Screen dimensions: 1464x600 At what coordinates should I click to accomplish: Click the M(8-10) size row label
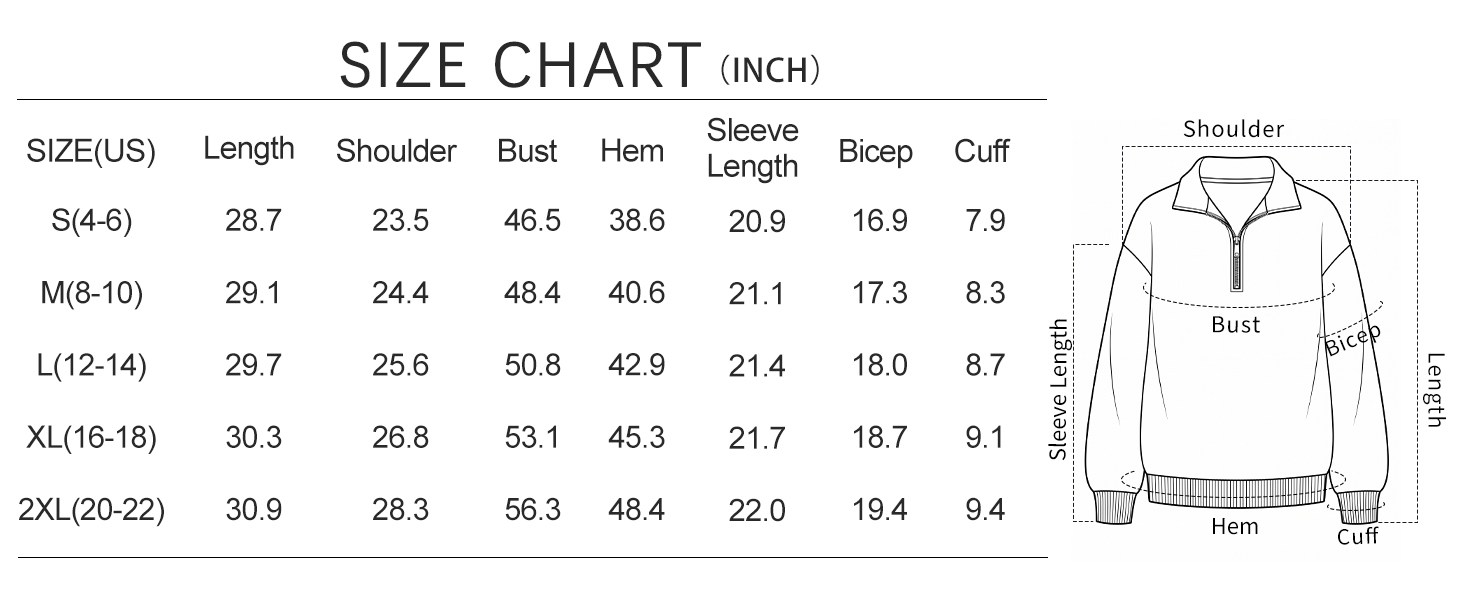91,293
